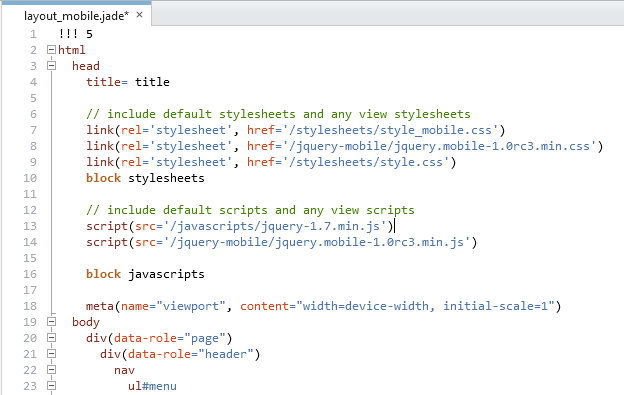This screenshot has height=395, width=624.
Task: Click the stylesheets comment on line 6
Action: (x=278, y=114)
